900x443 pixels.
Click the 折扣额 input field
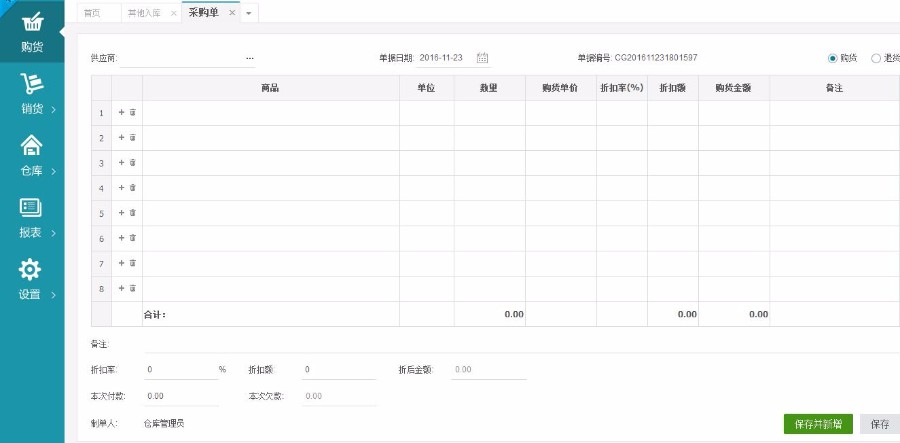(x=339, y=370)
